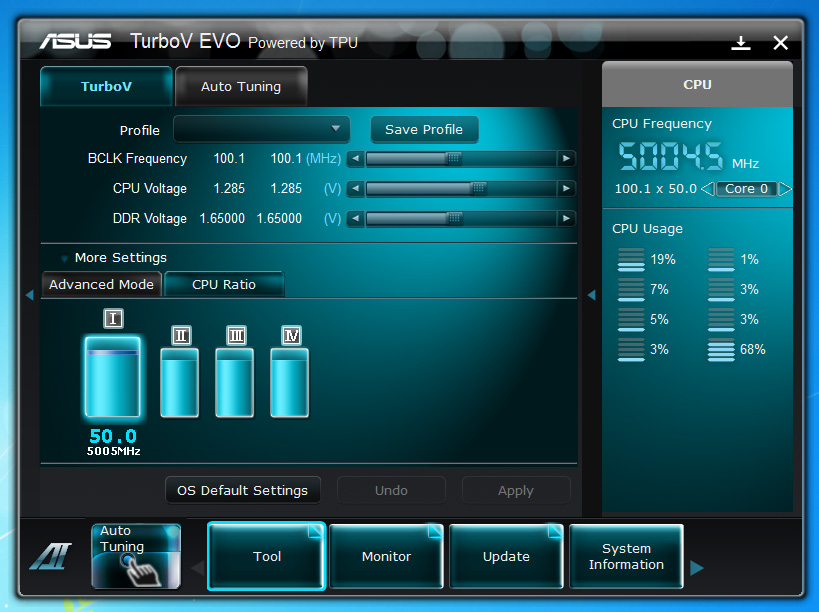The width and height of the screenshot is (819, 612).
Task: Open System Information
Action: tap(626, 556)
